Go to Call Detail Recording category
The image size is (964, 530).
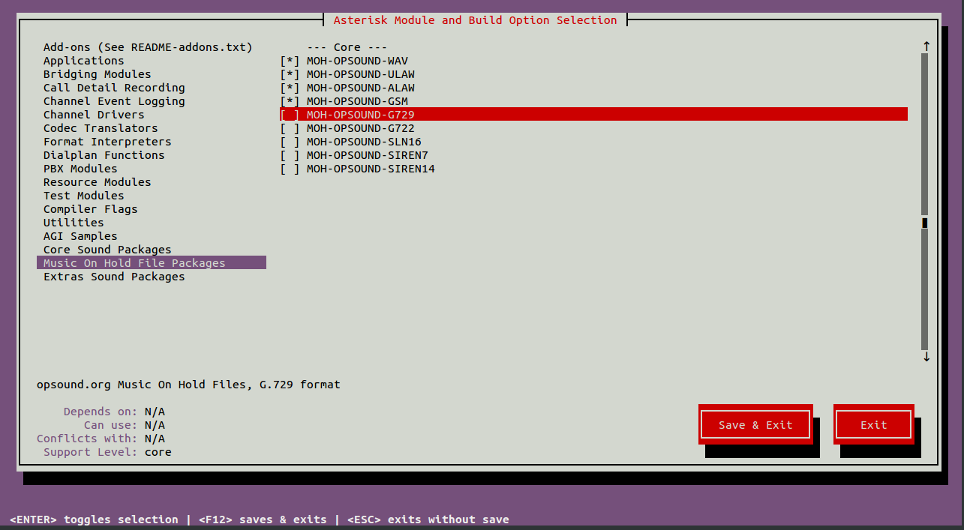[x=114, y=88]
